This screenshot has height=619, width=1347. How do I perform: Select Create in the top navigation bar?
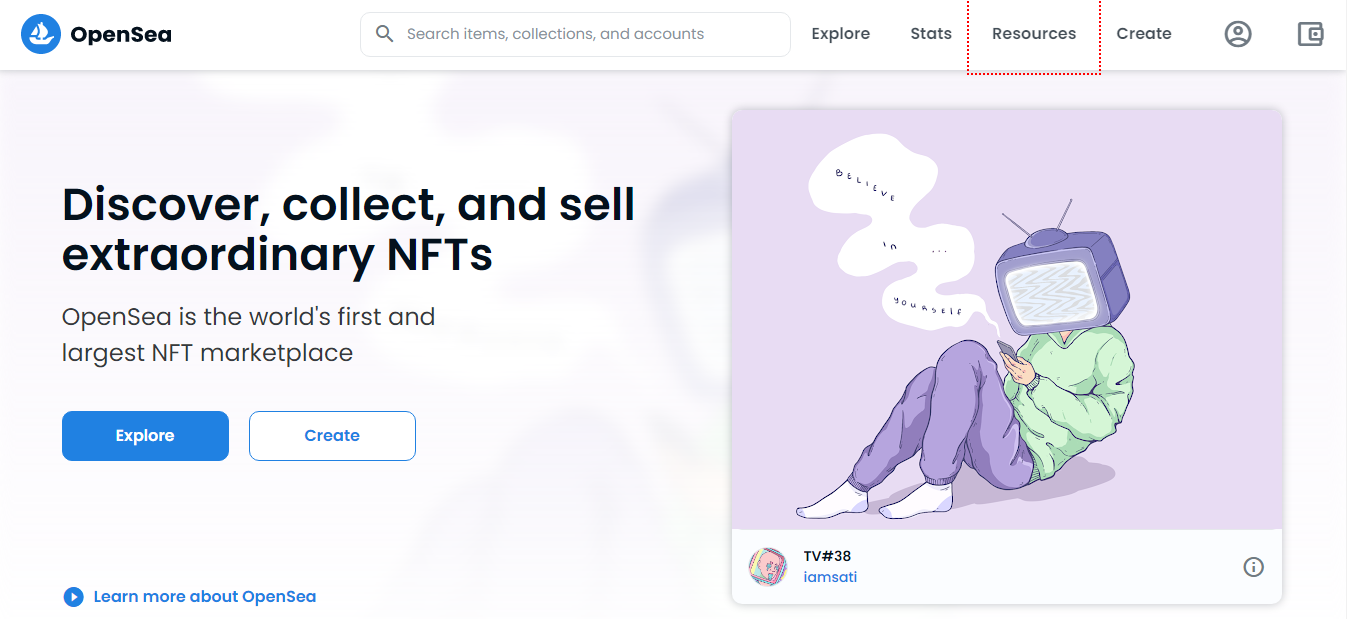(x=1144, y=34)
